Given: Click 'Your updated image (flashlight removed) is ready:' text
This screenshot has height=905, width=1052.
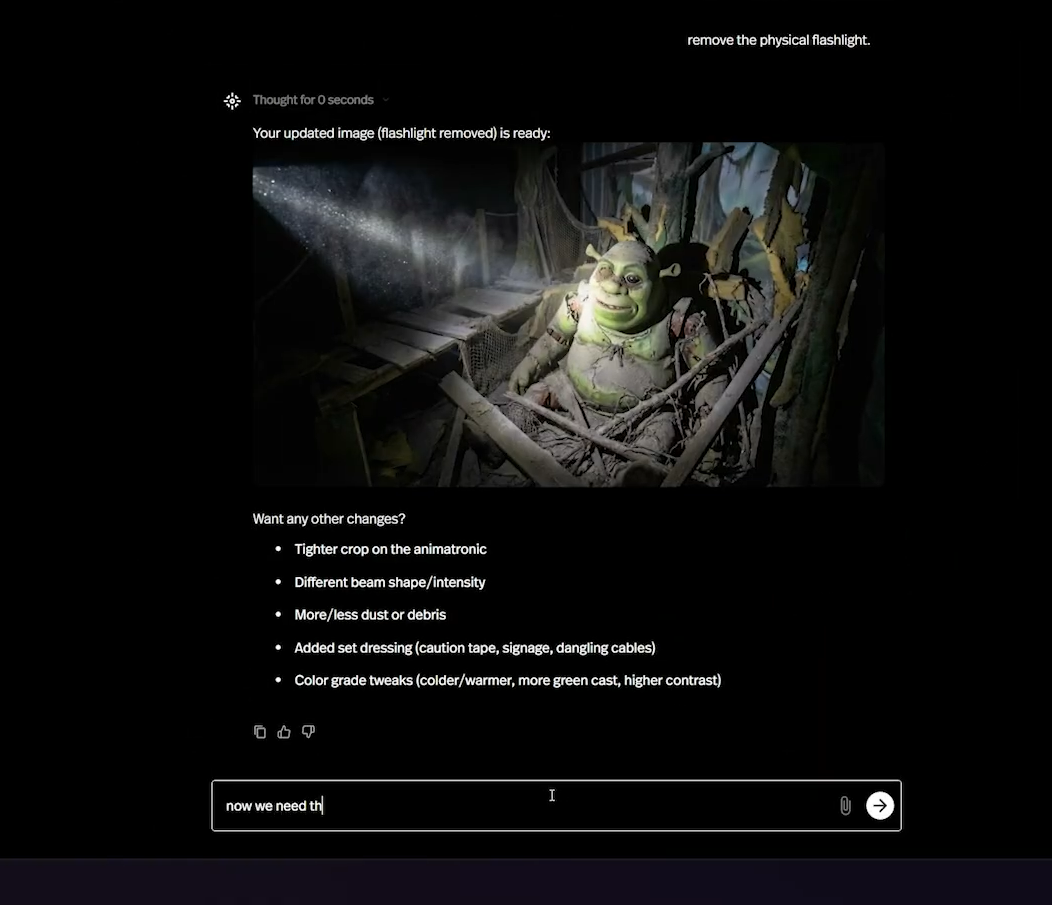Looking at the screenshot, I should pos(401,133).
